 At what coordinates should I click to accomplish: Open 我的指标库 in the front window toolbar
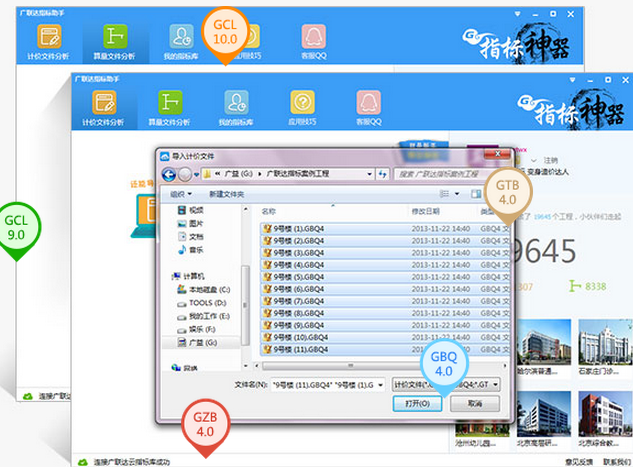(x=236, y=108)
